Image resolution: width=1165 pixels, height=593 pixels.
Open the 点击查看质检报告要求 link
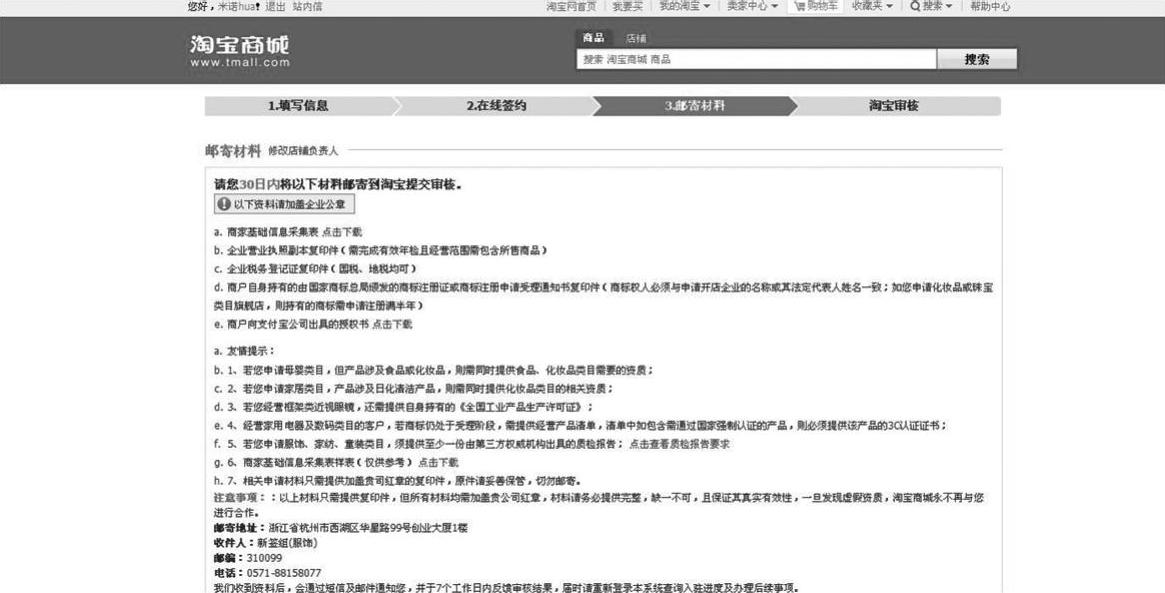tap(680, 444)
